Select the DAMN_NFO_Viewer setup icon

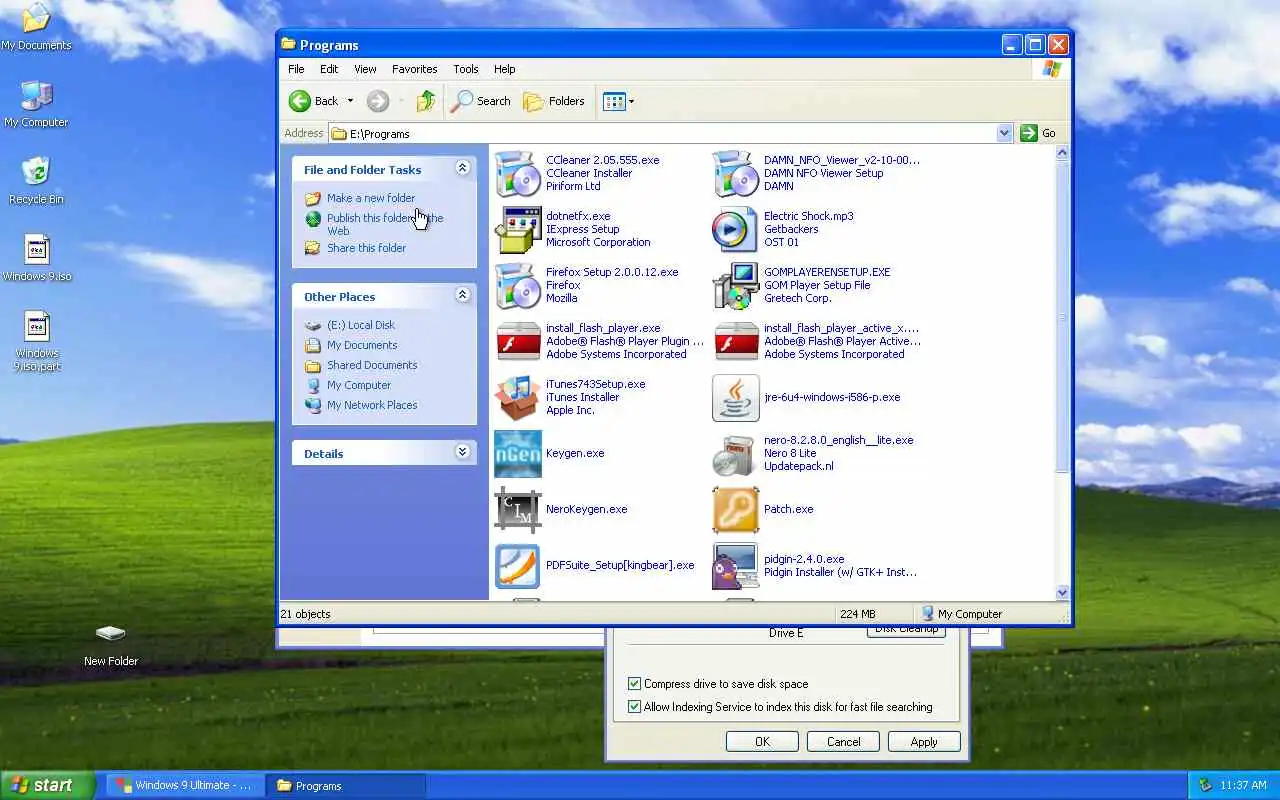[736, 173]
